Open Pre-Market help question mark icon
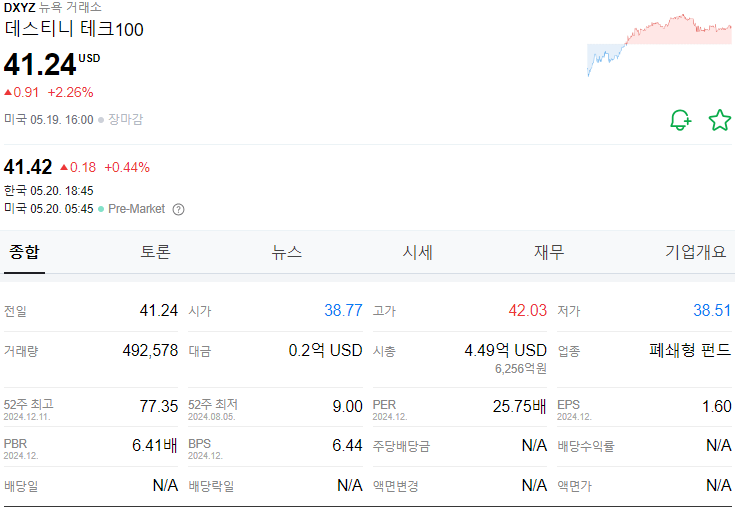 tap(178, 210)
